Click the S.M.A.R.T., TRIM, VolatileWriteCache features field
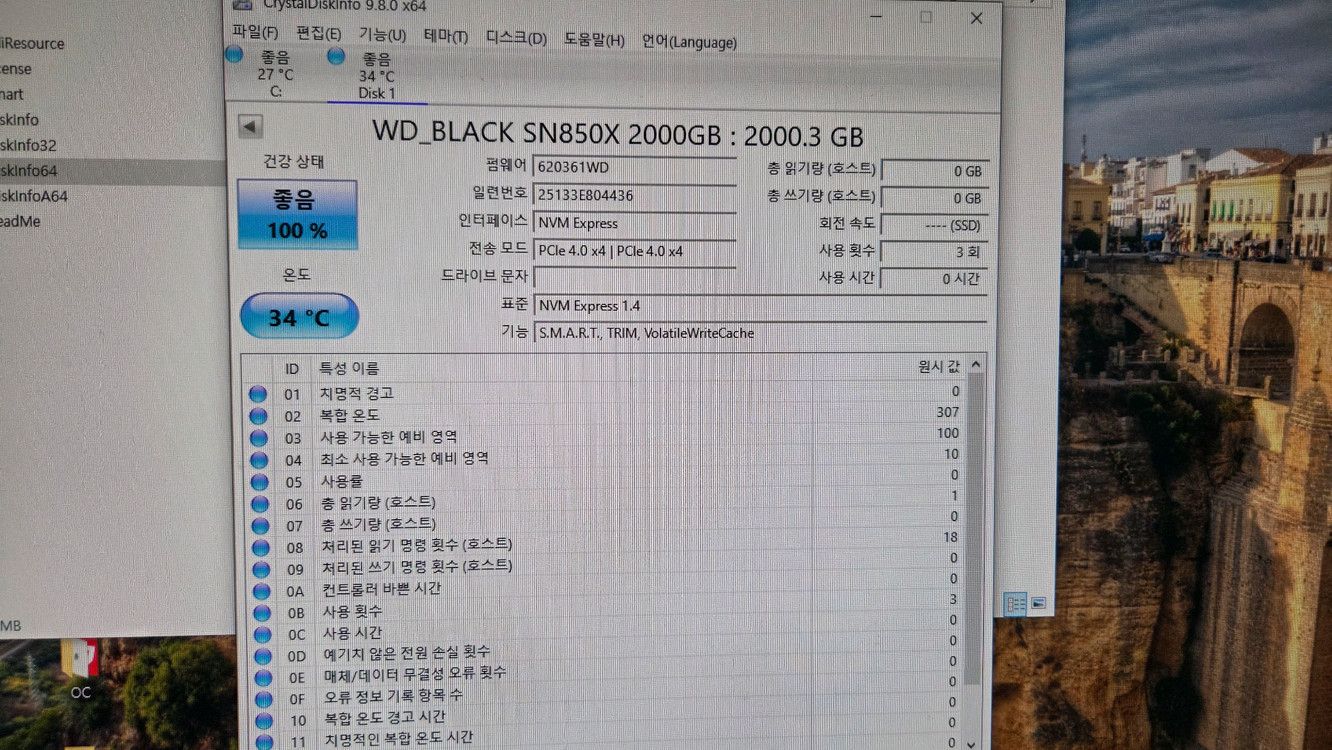Screen dimensions: 1332x750 (761, 333)
